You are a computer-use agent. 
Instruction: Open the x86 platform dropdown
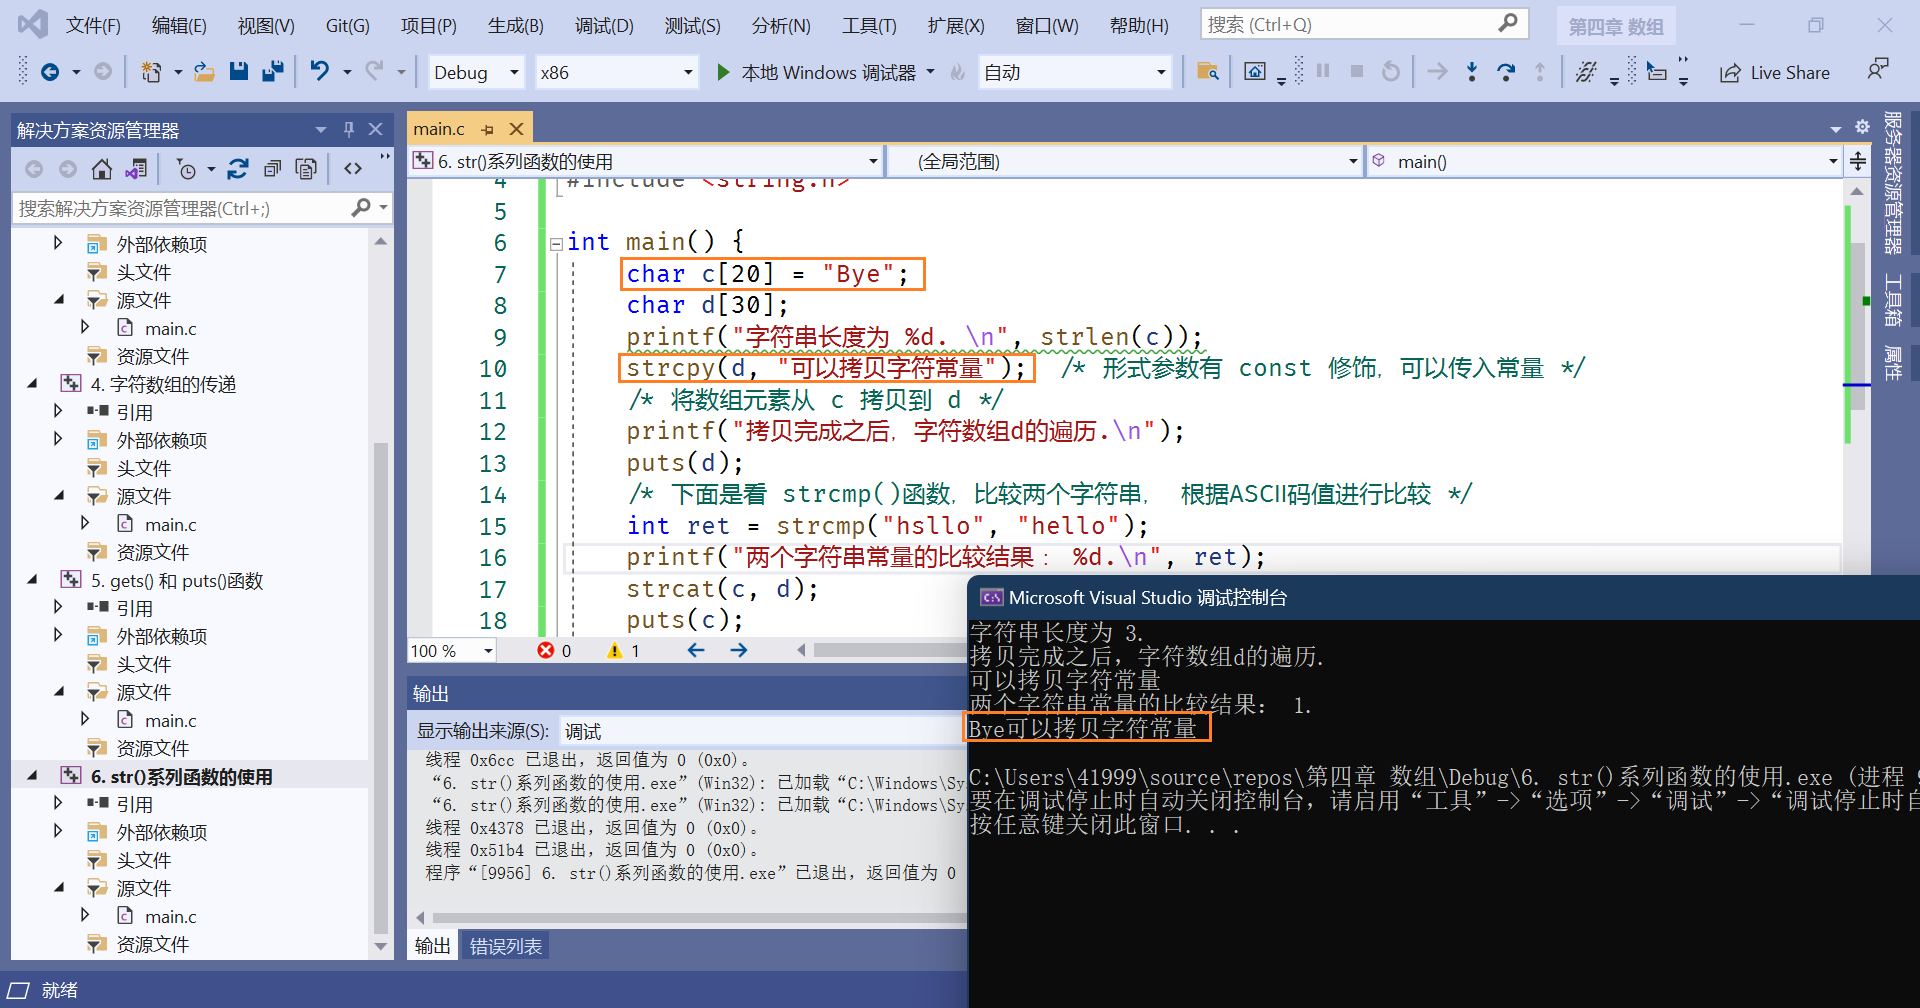tap(616, 72)
